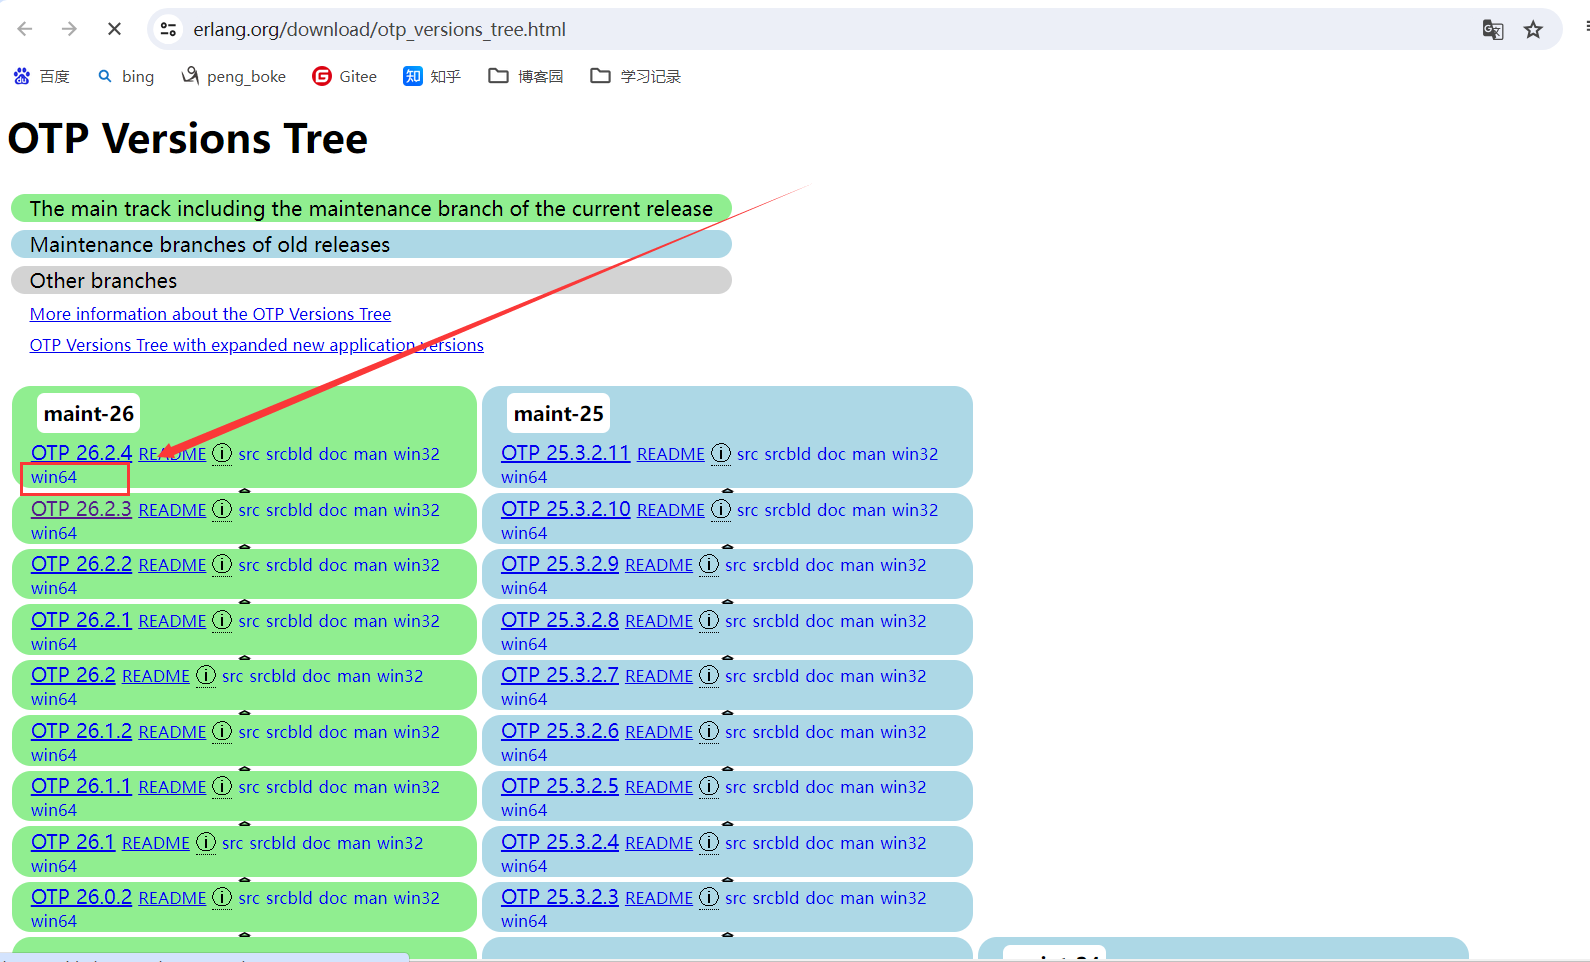Click info icon for OTP 25.3.2.3
This screenshot has height=962, width=1590.
pyautogui.click(x=709, y=897)
